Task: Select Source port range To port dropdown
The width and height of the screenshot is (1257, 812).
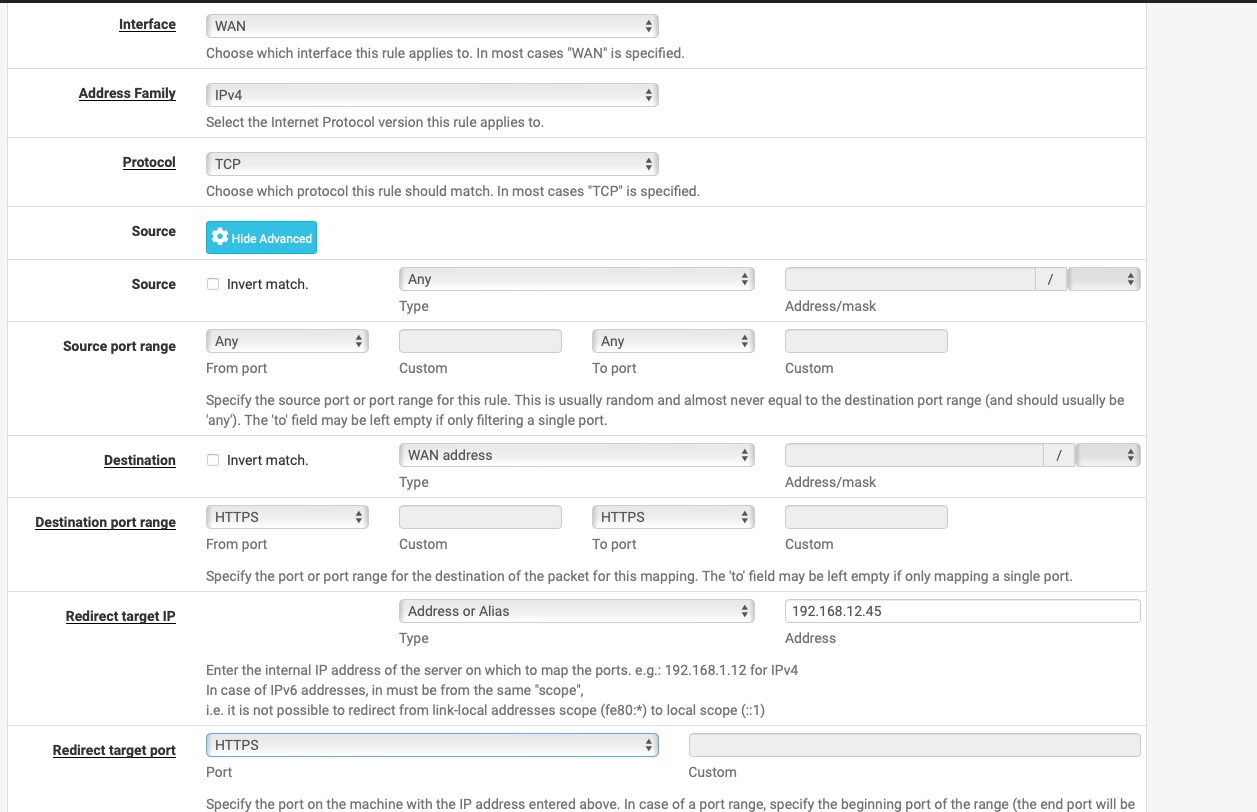Action: click(673, 342)
